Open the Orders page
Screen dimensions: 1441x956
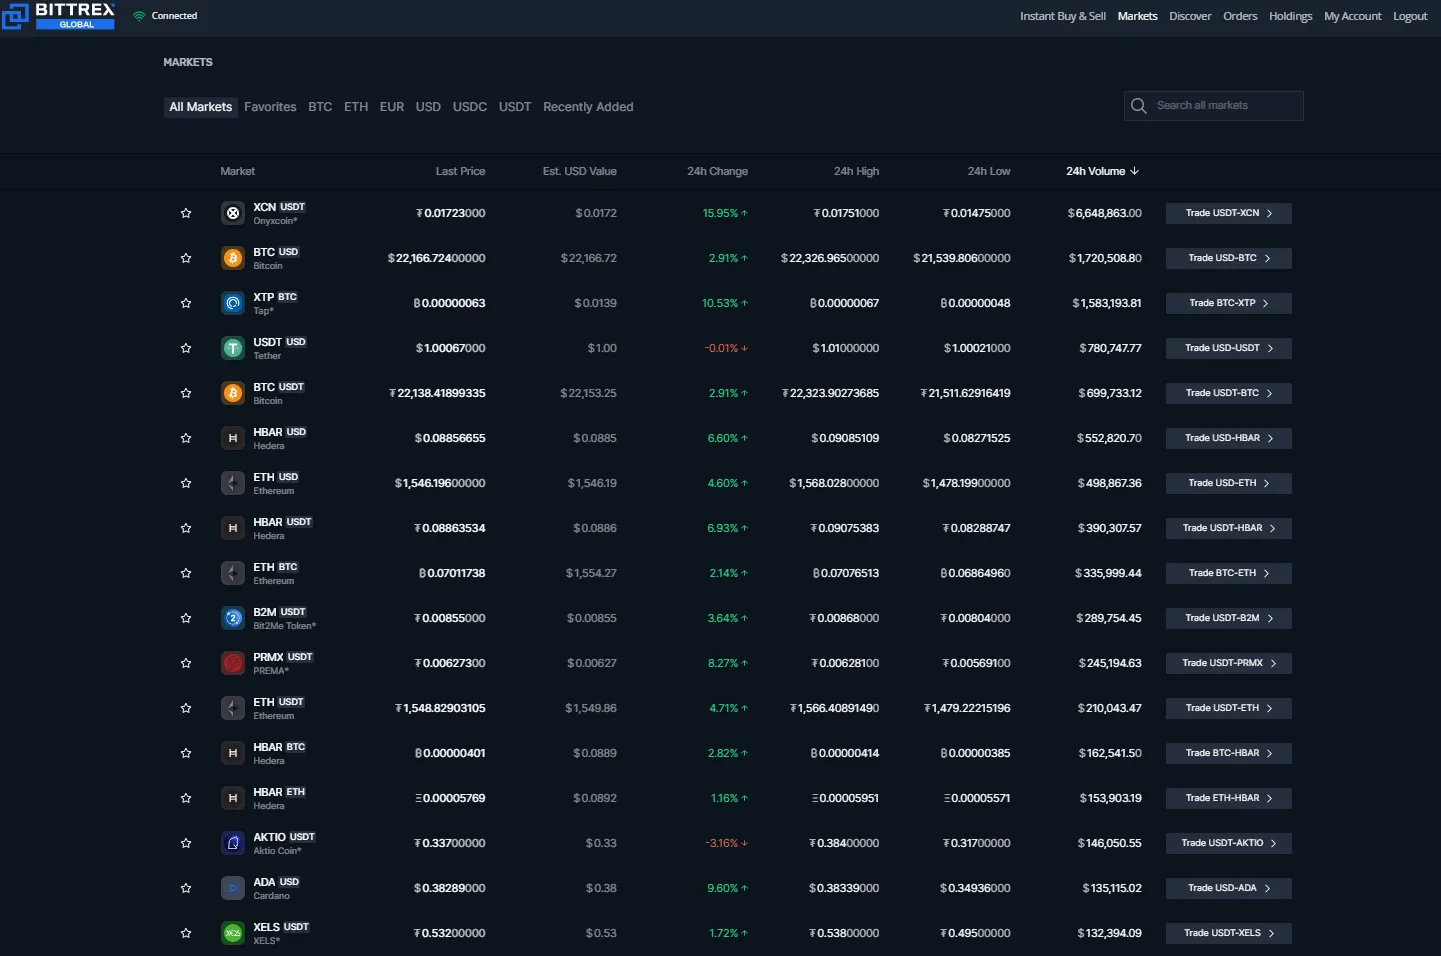pyautogui.click(x=1240, y=16)
